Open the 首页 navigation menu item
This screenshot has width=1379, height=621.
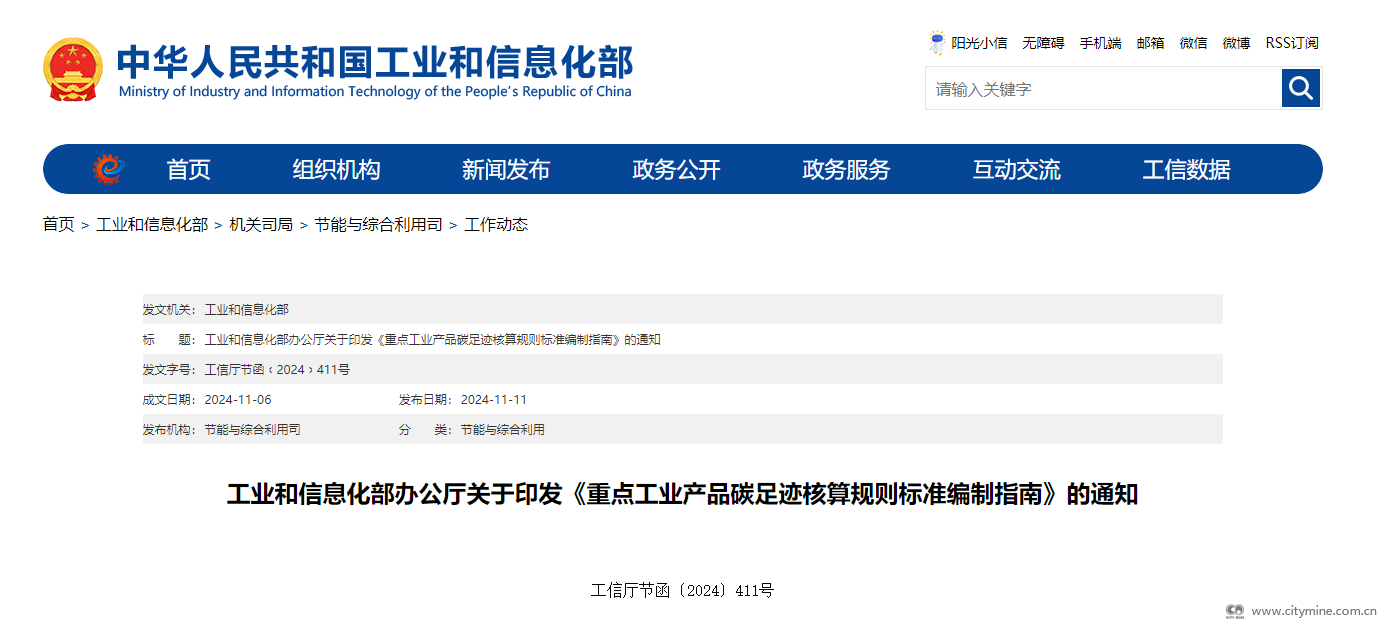point(188,170)
